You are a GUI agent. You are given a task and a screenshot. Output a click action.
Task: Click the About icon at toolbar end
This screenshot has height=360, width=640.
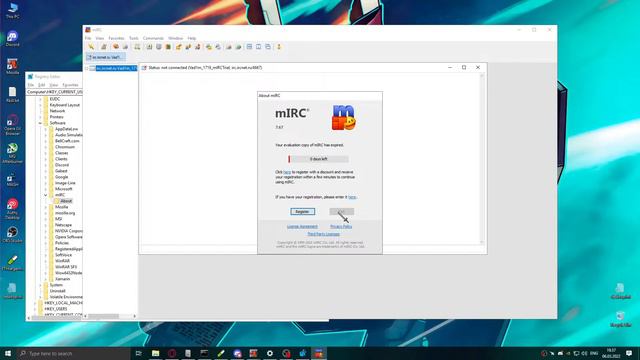(x=279, y=47)
